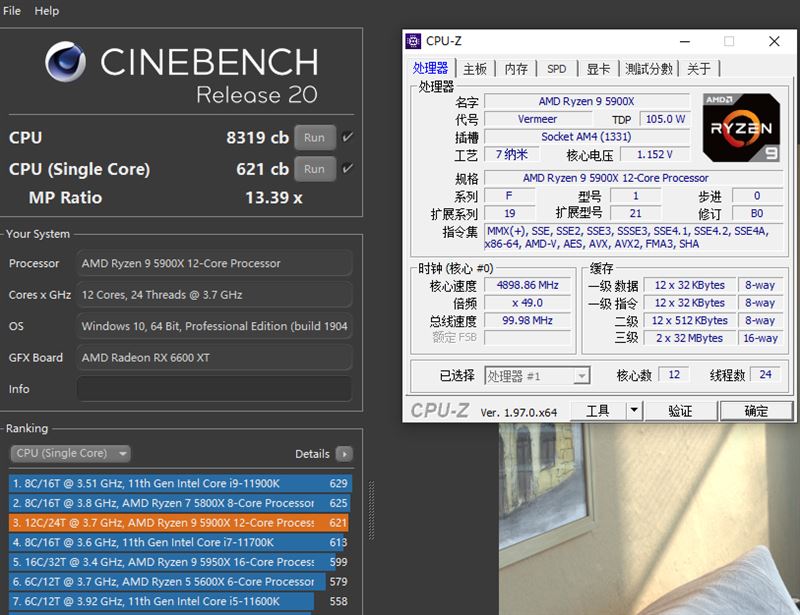The width and height of the screenshot is (800, 615).
Task: Click the 修订 value B0
Action: (757, 213)
